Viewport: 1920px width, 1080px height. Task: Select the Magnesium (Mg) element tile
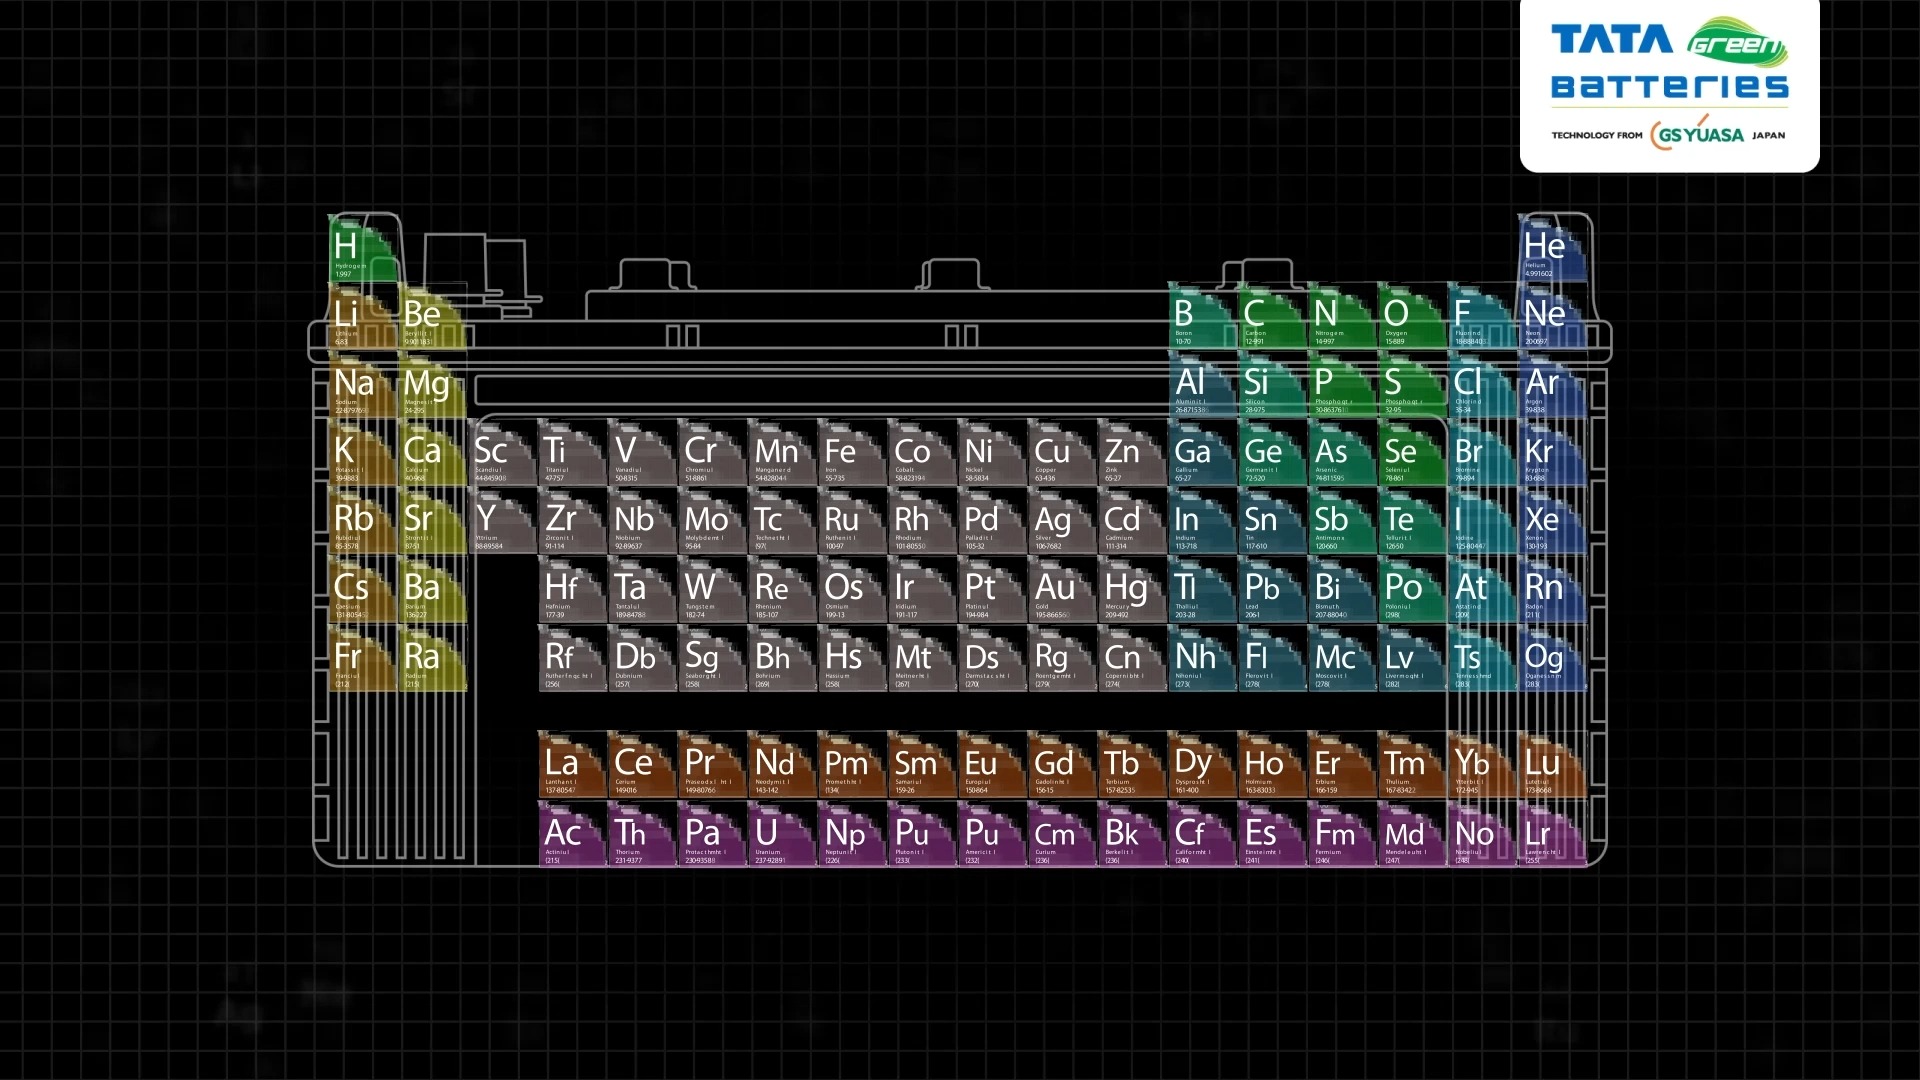tap(433, 384)
